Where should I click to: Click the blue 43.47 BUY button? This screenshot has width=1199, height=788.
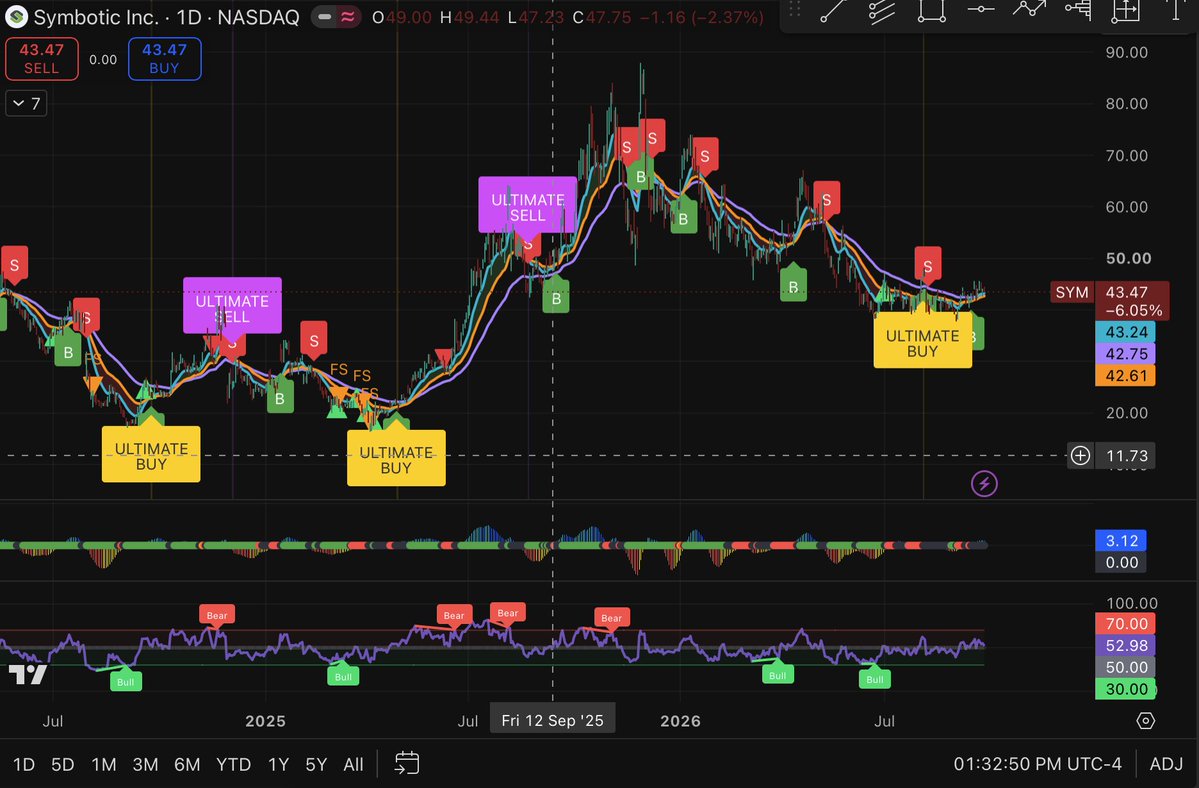pyautogui.click(x=164, y=59)
